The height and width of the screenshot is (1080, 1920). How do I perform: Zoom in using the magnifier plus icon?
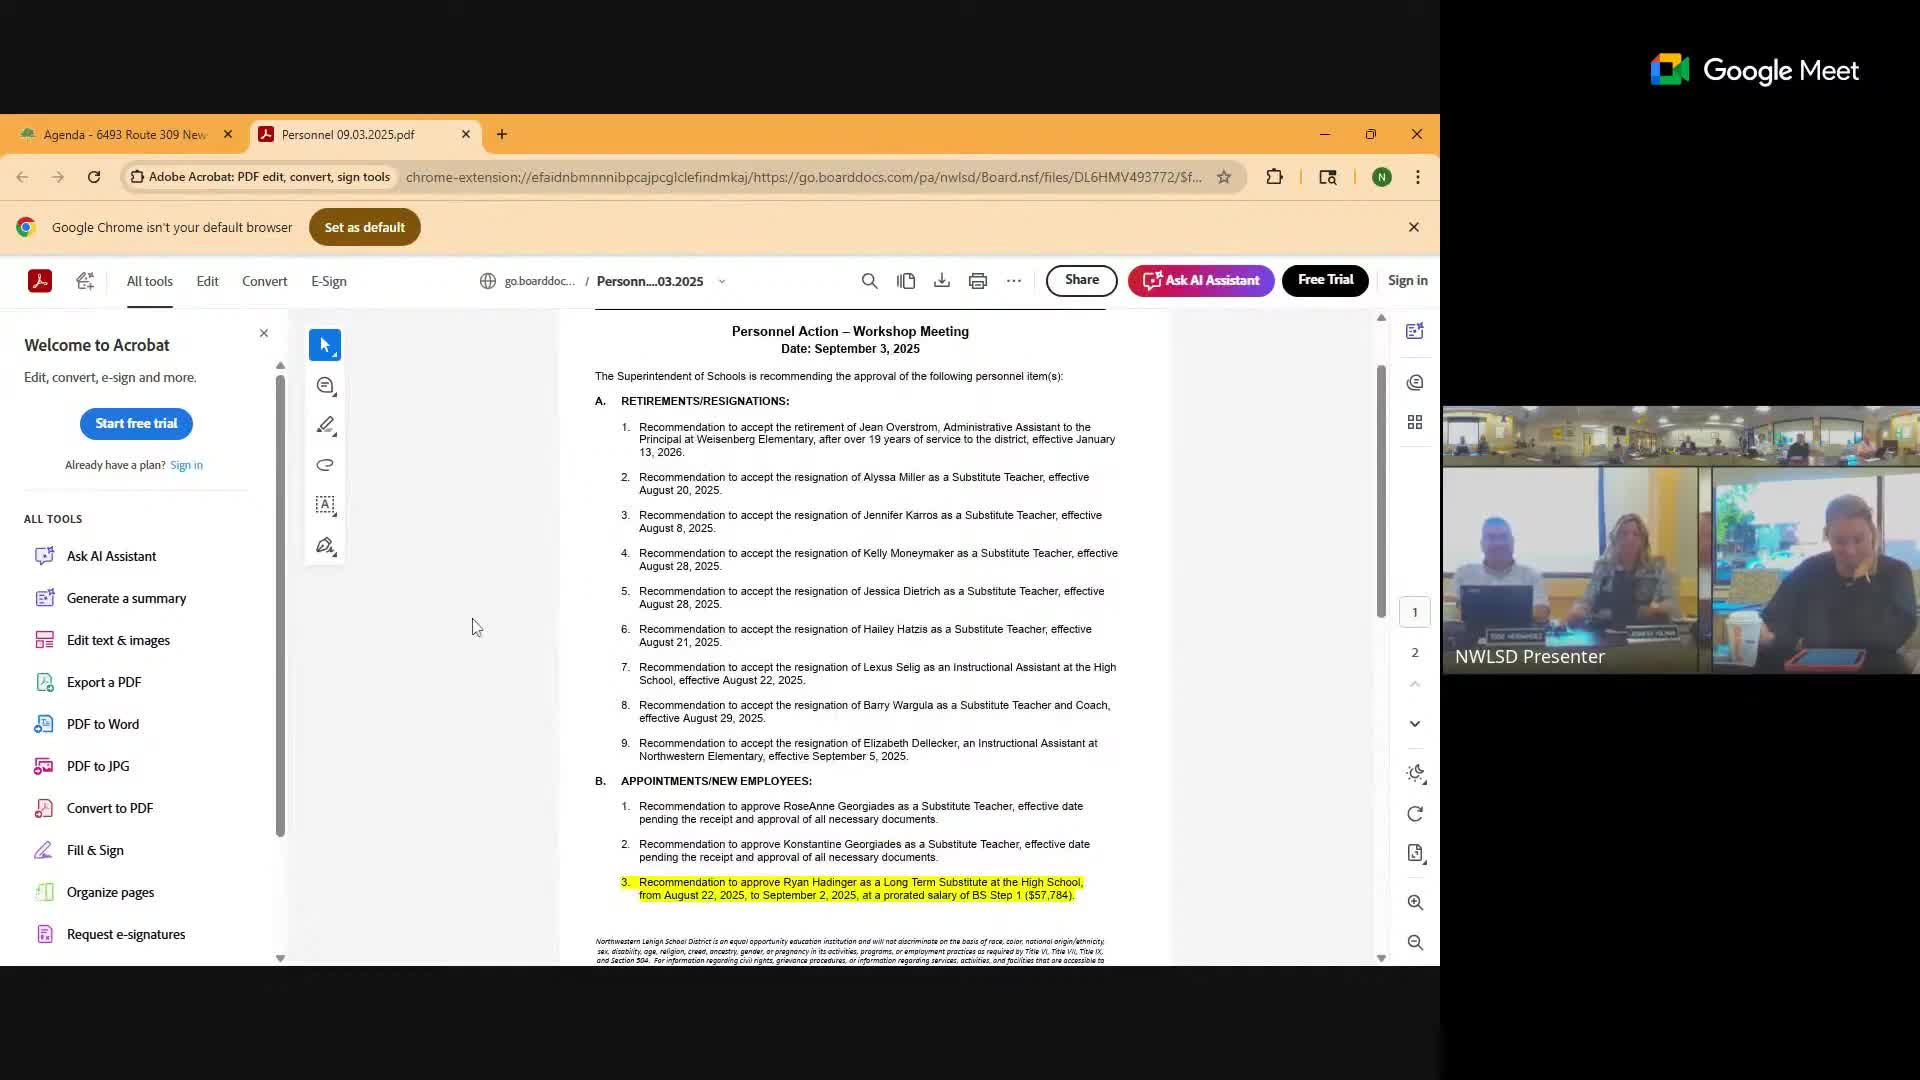1415,902
